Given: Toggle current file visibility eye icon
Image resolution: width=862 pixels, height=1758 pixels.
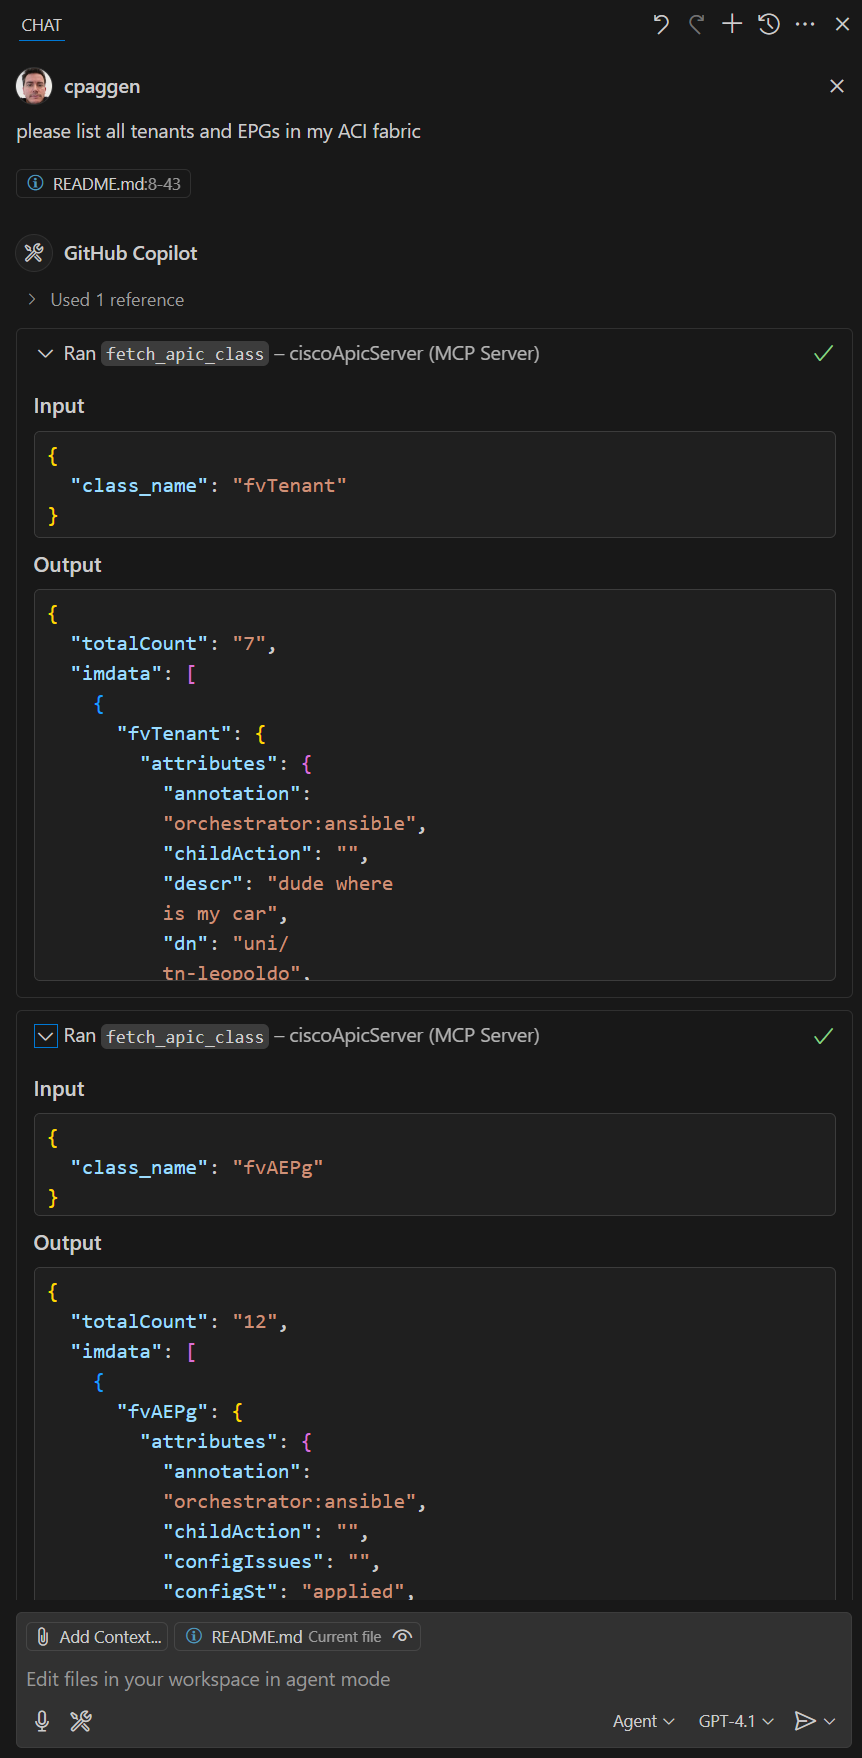Looking at the screenshot, I should pyautogui.click(x=402, y=1637).
